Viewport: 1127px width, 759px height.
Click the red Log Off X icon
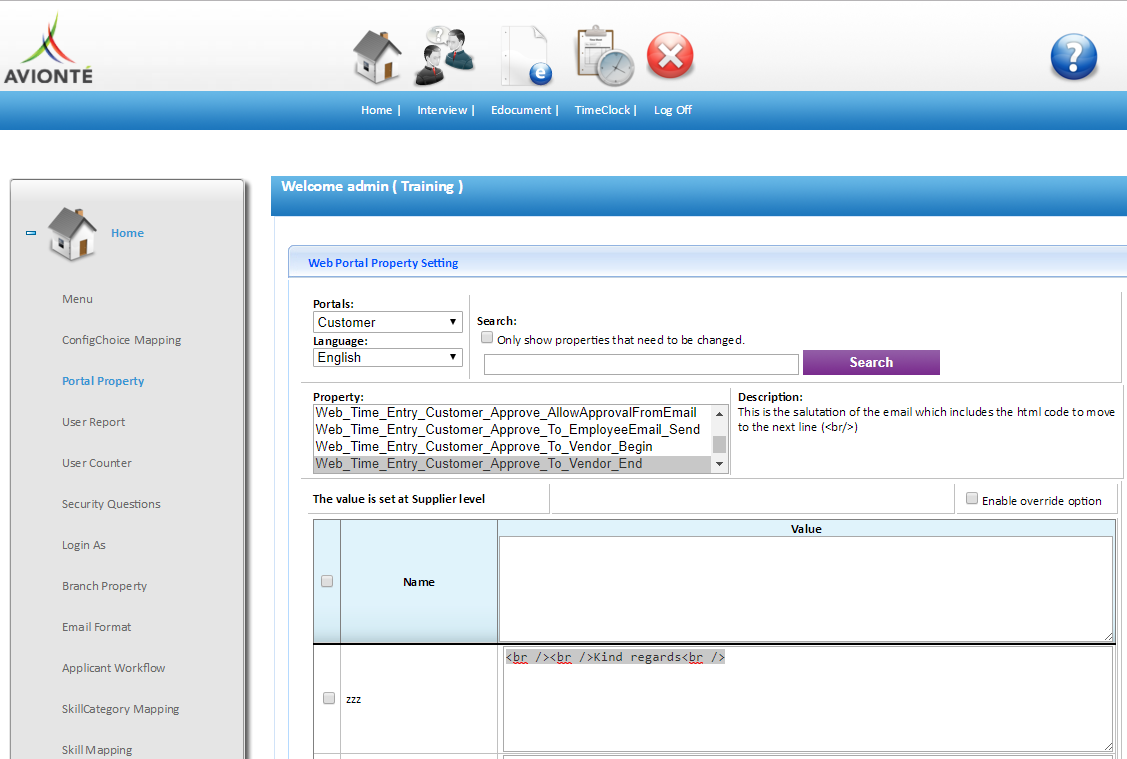[x=670, y=55]
